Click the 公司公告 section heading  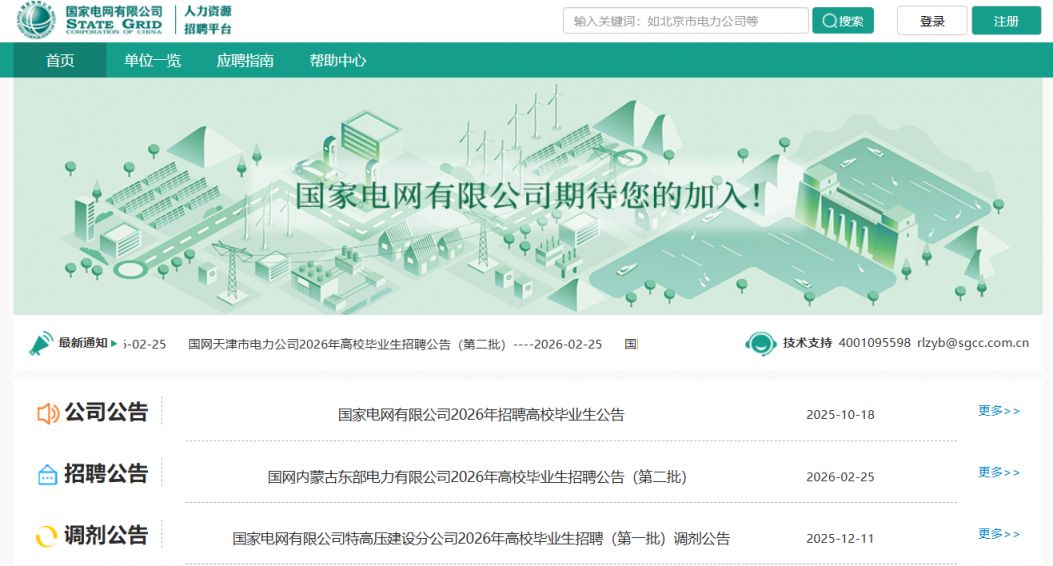coord(106,412)
